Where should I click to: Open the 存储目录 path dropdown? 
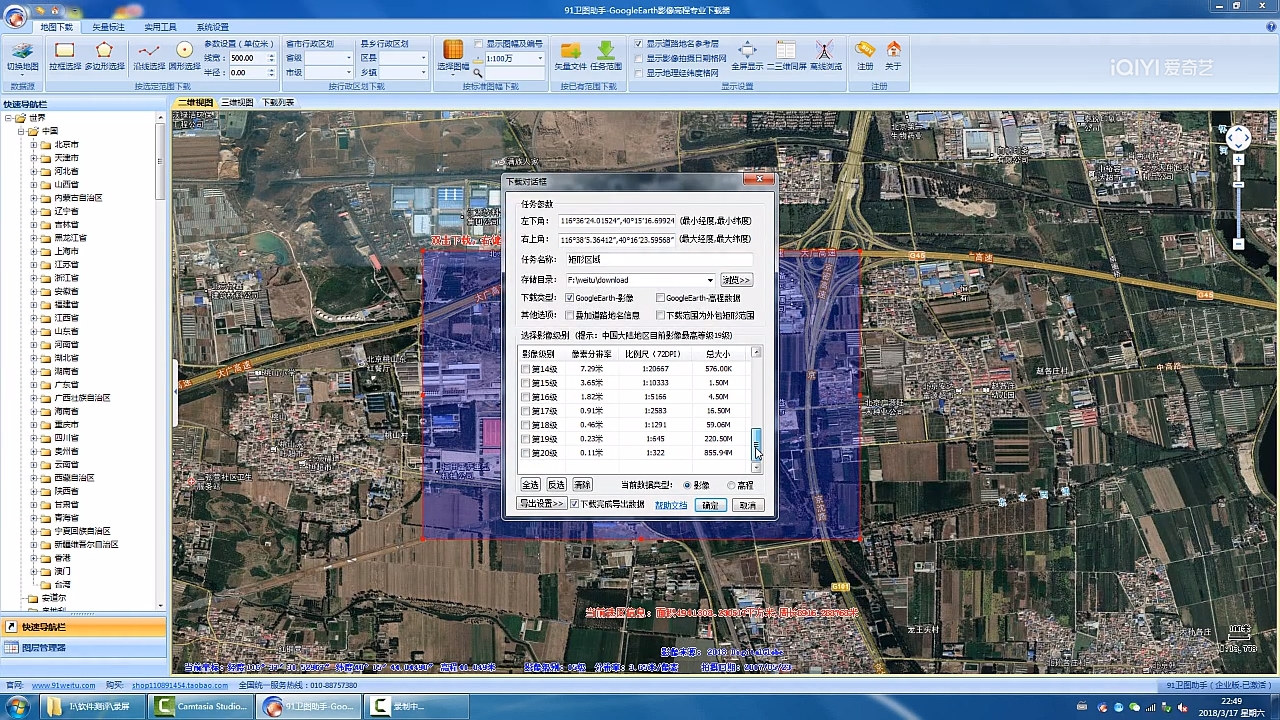pos(710,280)
